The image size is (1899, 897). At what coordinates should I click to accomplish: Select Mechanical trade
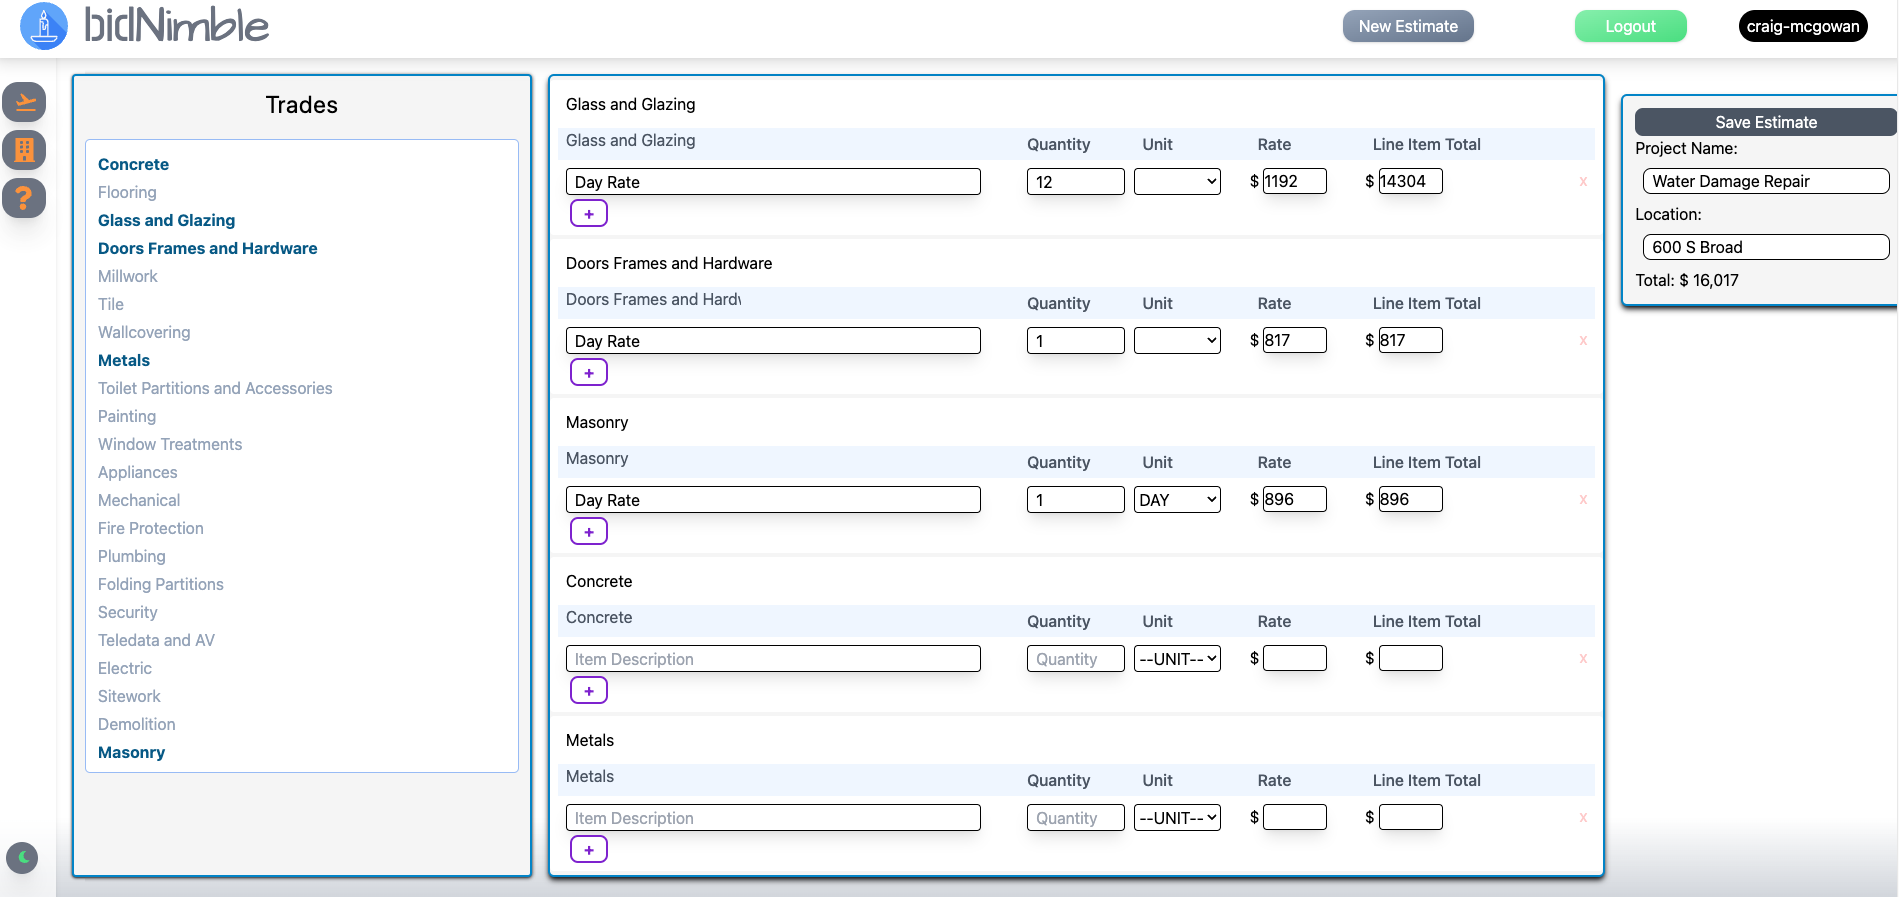(x=139, y=500)
